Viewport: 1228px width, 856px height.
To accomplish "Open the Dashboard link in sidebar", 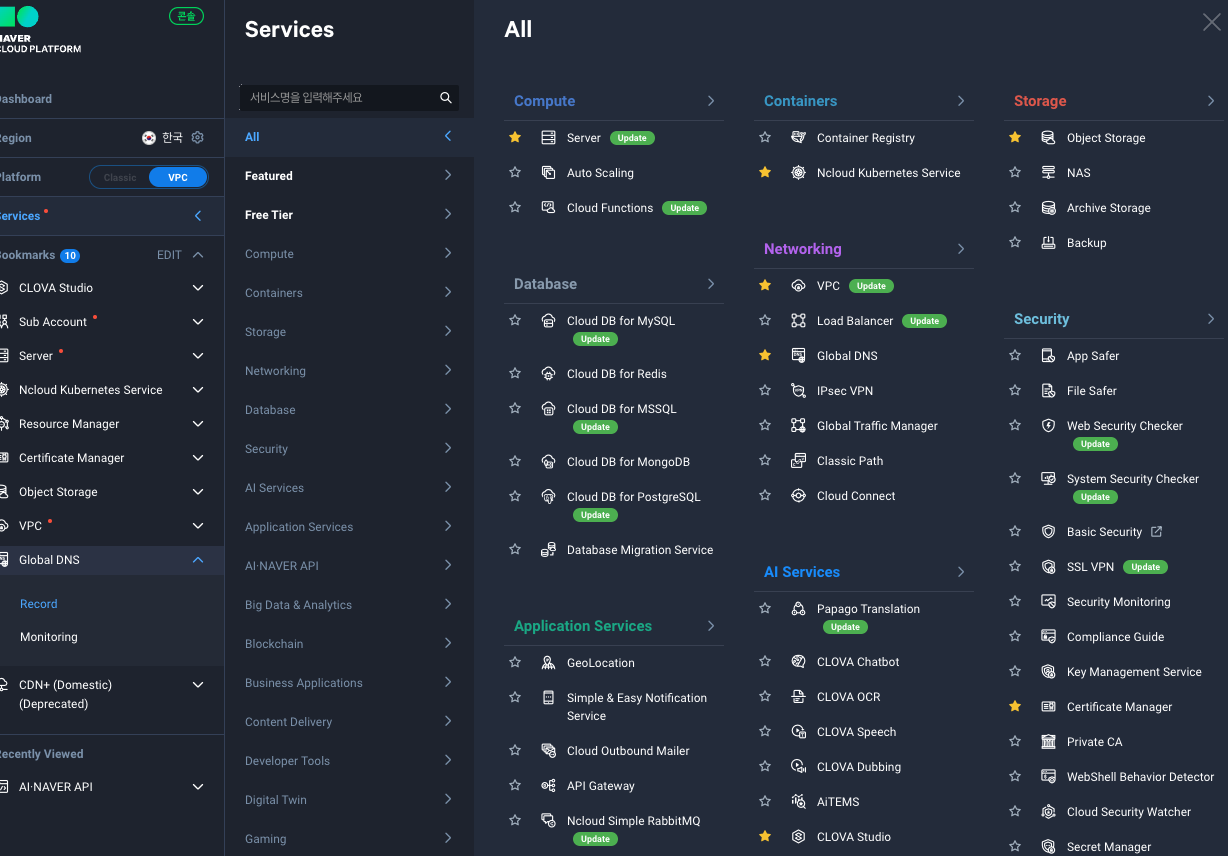I will pos(25,99).
